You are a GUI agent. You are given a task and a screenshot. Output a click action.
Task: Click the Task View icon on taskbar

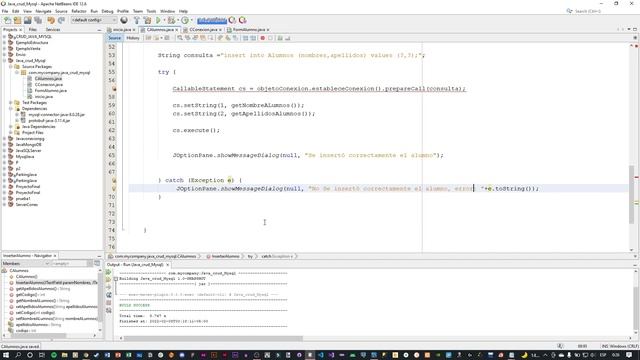point(42,355)
